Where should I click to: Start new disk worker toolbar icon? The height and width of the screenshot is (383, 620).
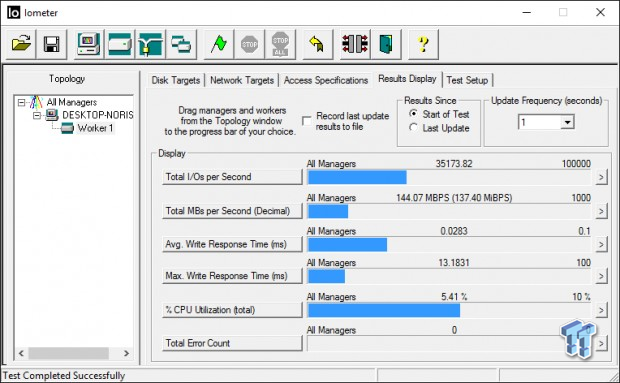tap(119, 44)
